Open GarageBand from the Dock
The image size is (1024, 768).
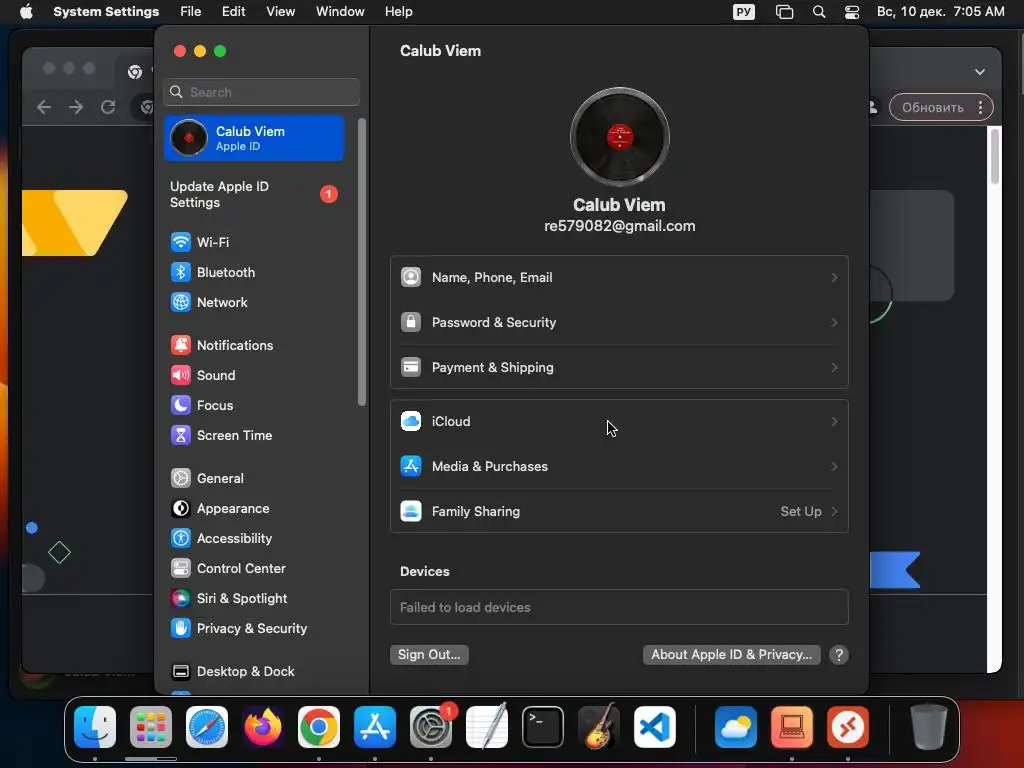[599, 727]
